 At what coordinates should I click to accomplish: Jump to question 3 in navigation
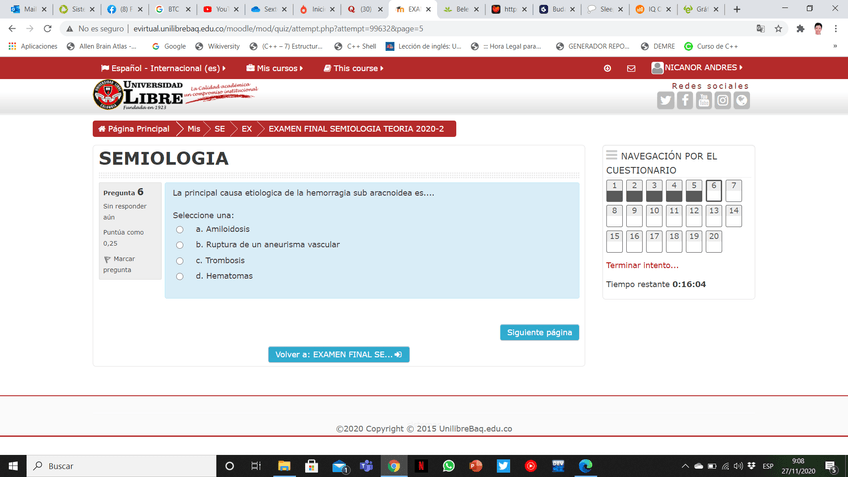[654, 191]
